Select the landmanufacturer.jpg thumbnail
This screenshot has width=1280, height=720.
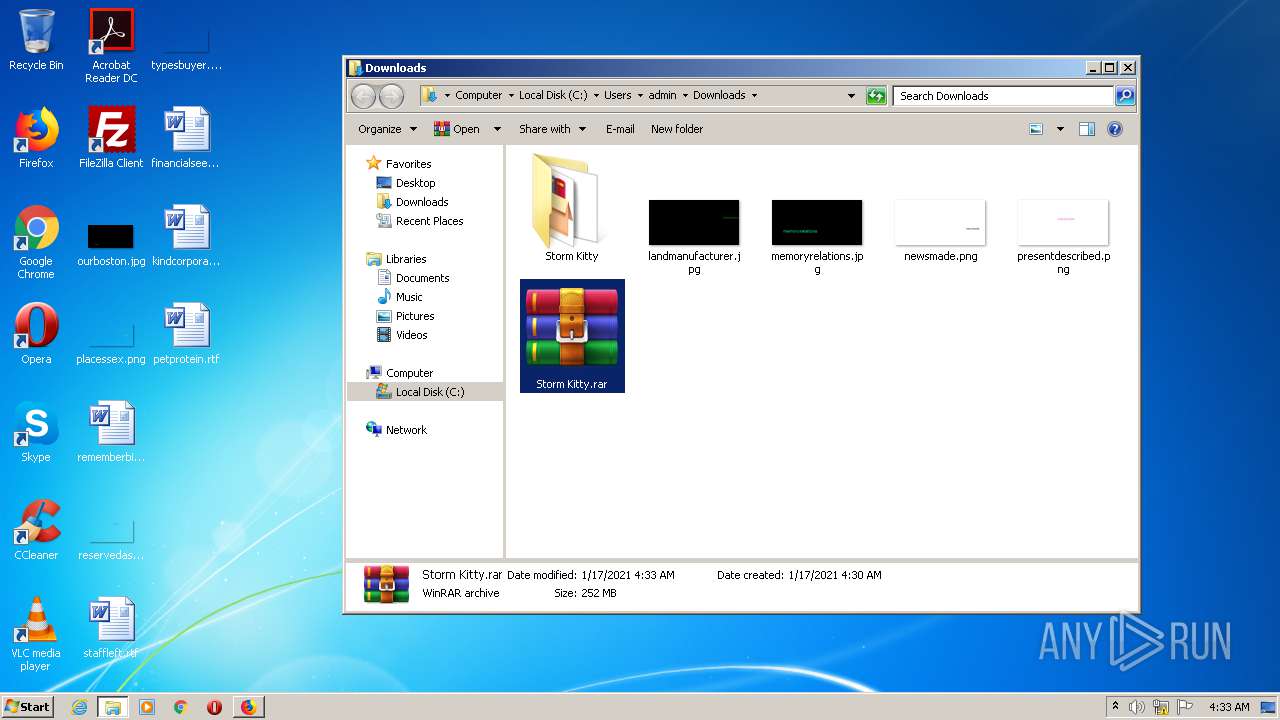pos(694,235)
